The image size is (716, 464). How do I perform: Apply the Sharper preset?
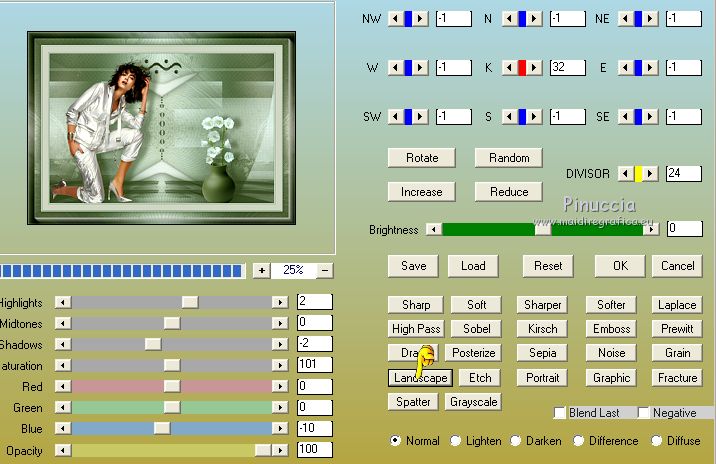tap(542, 305)
